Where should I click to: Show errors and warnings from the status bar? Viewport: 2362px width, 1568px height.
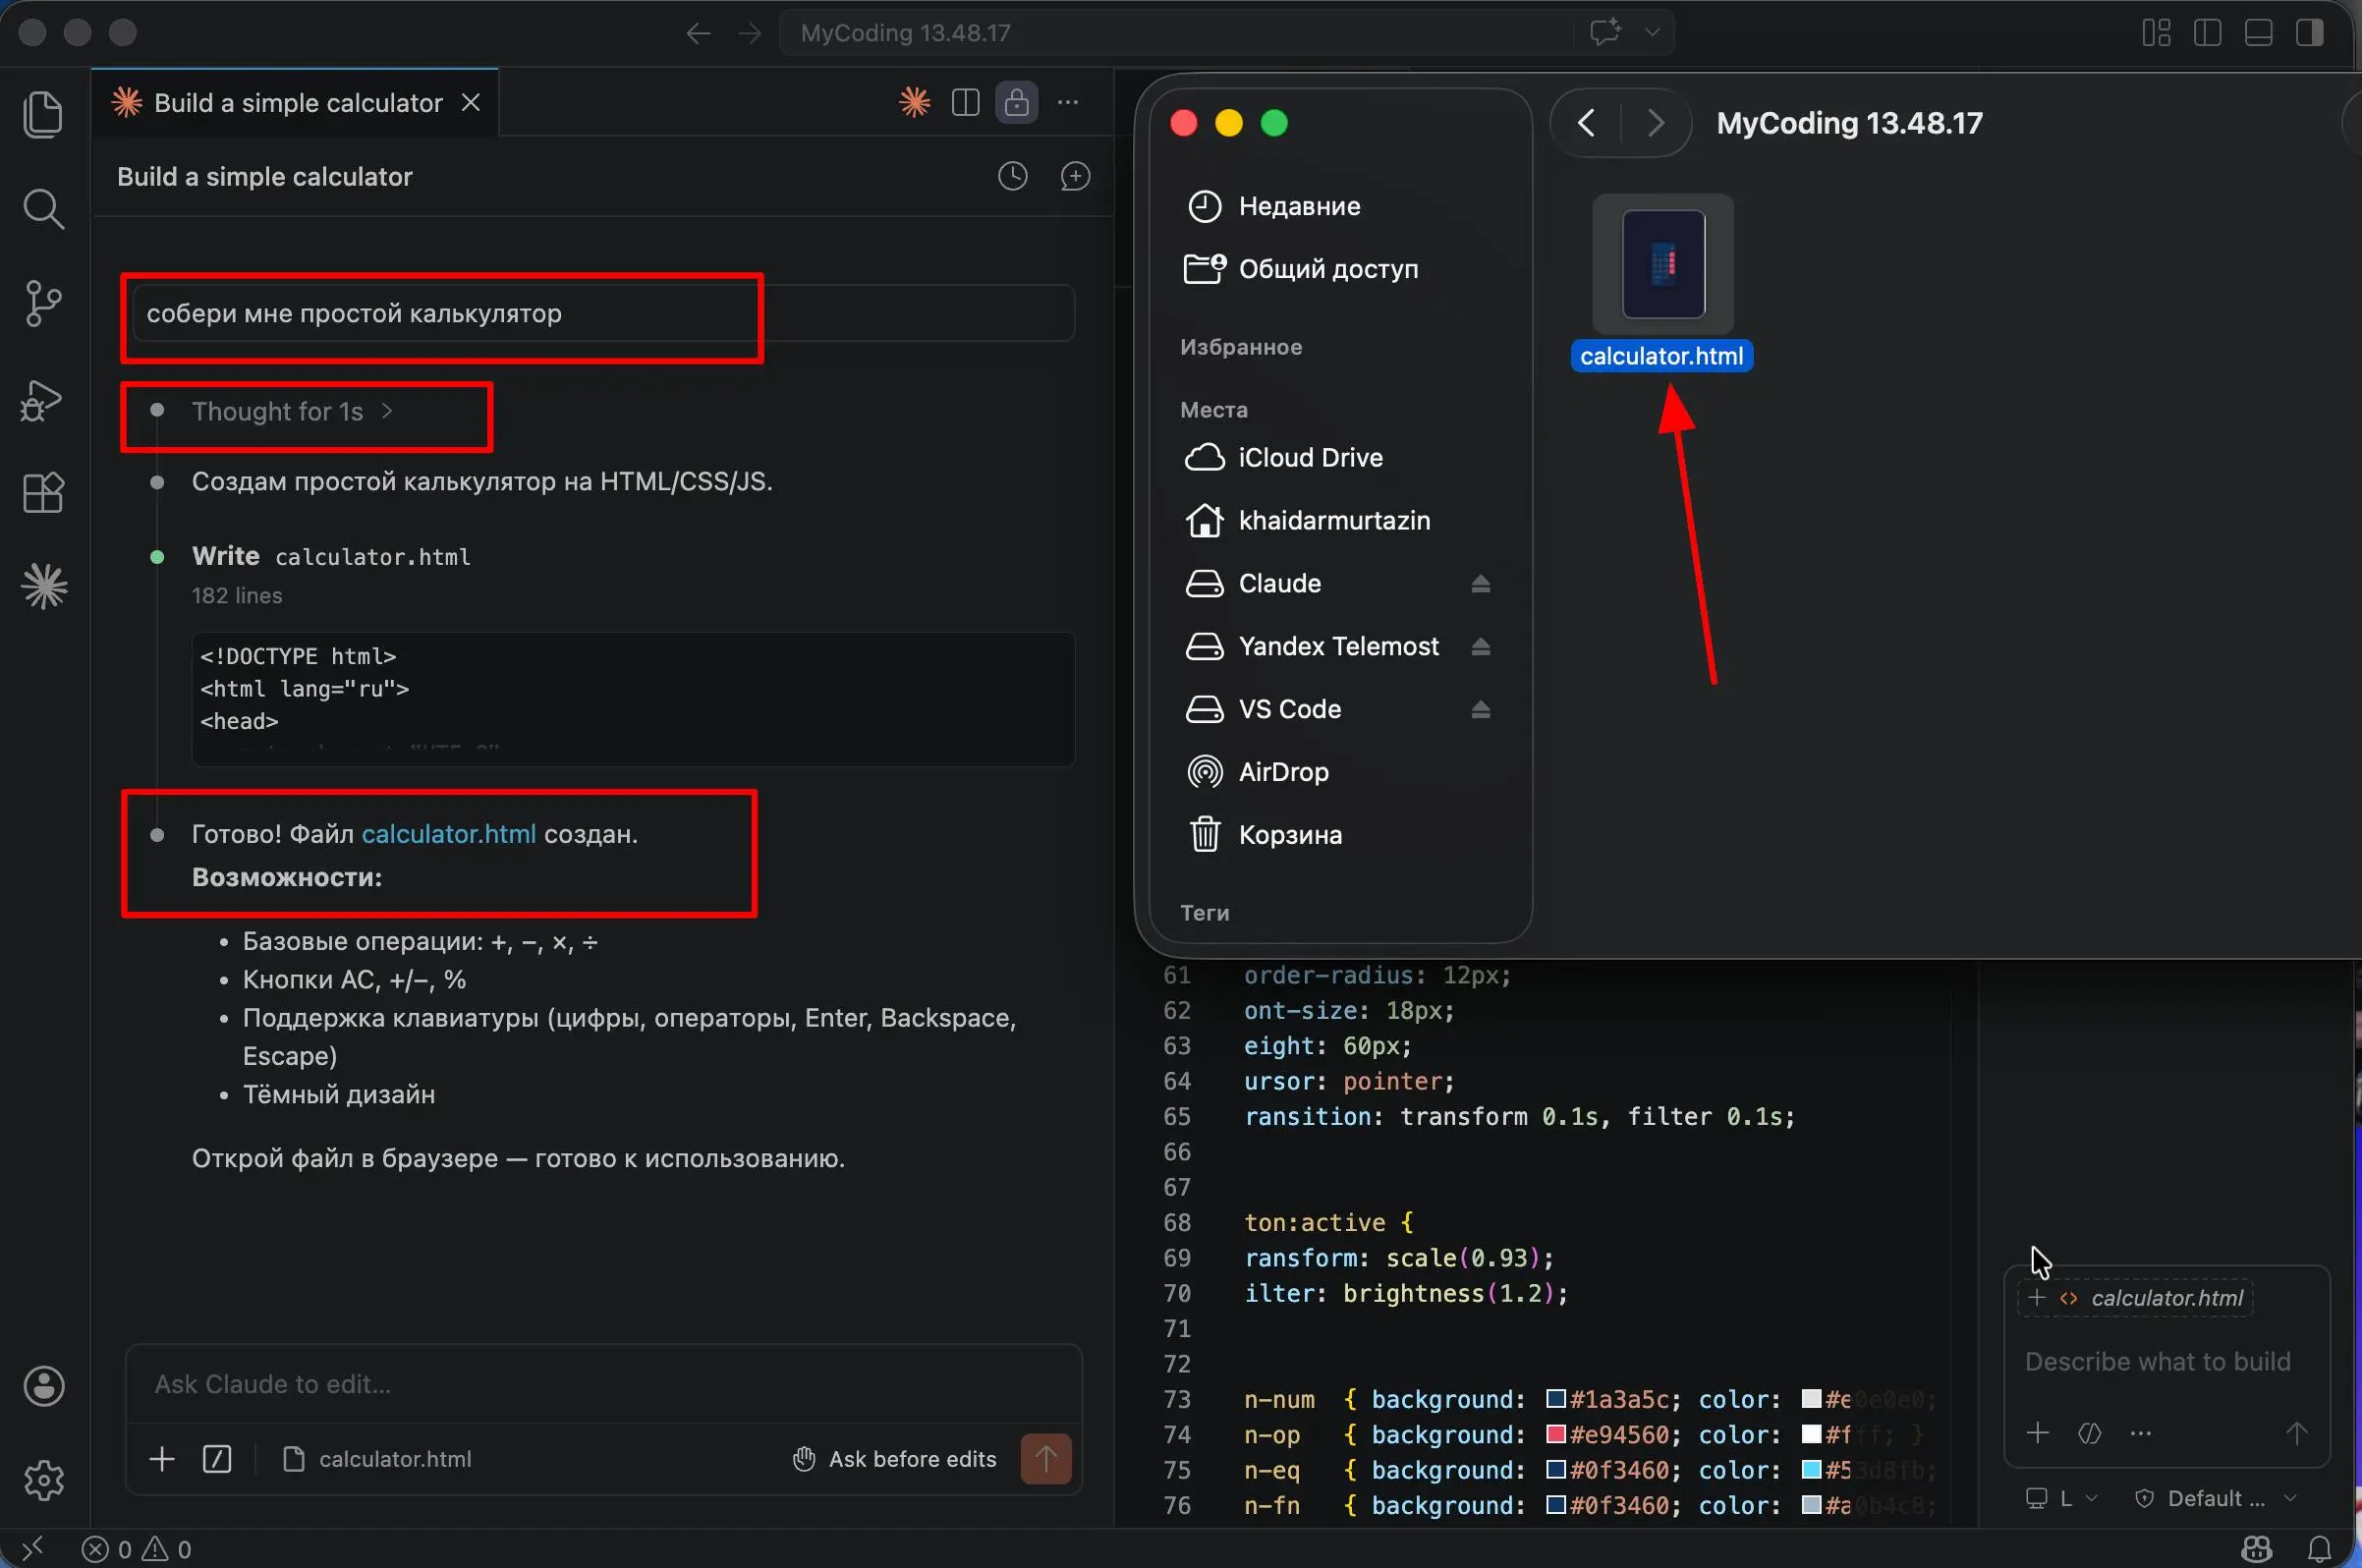pos(136,1549)
